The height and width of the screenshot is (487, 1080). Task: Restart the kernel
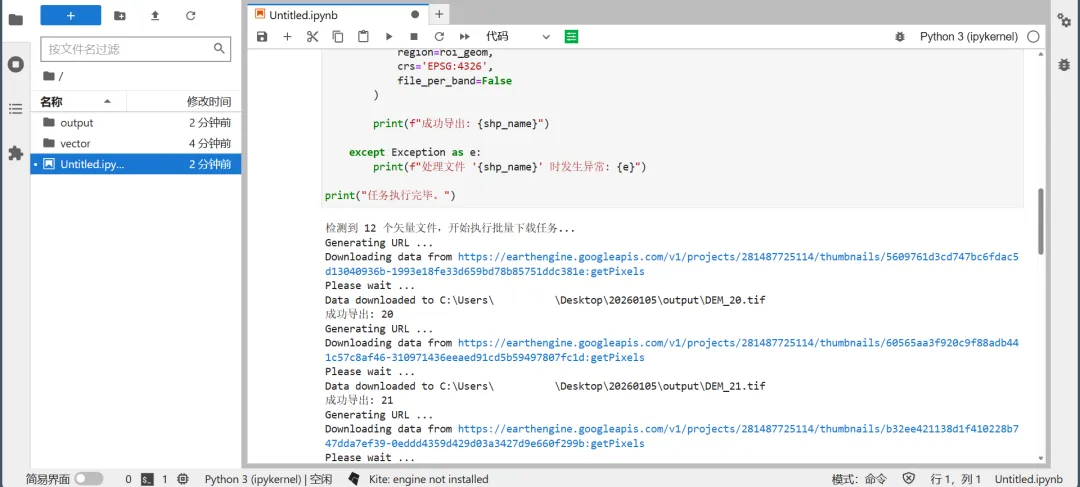[439, 37]
